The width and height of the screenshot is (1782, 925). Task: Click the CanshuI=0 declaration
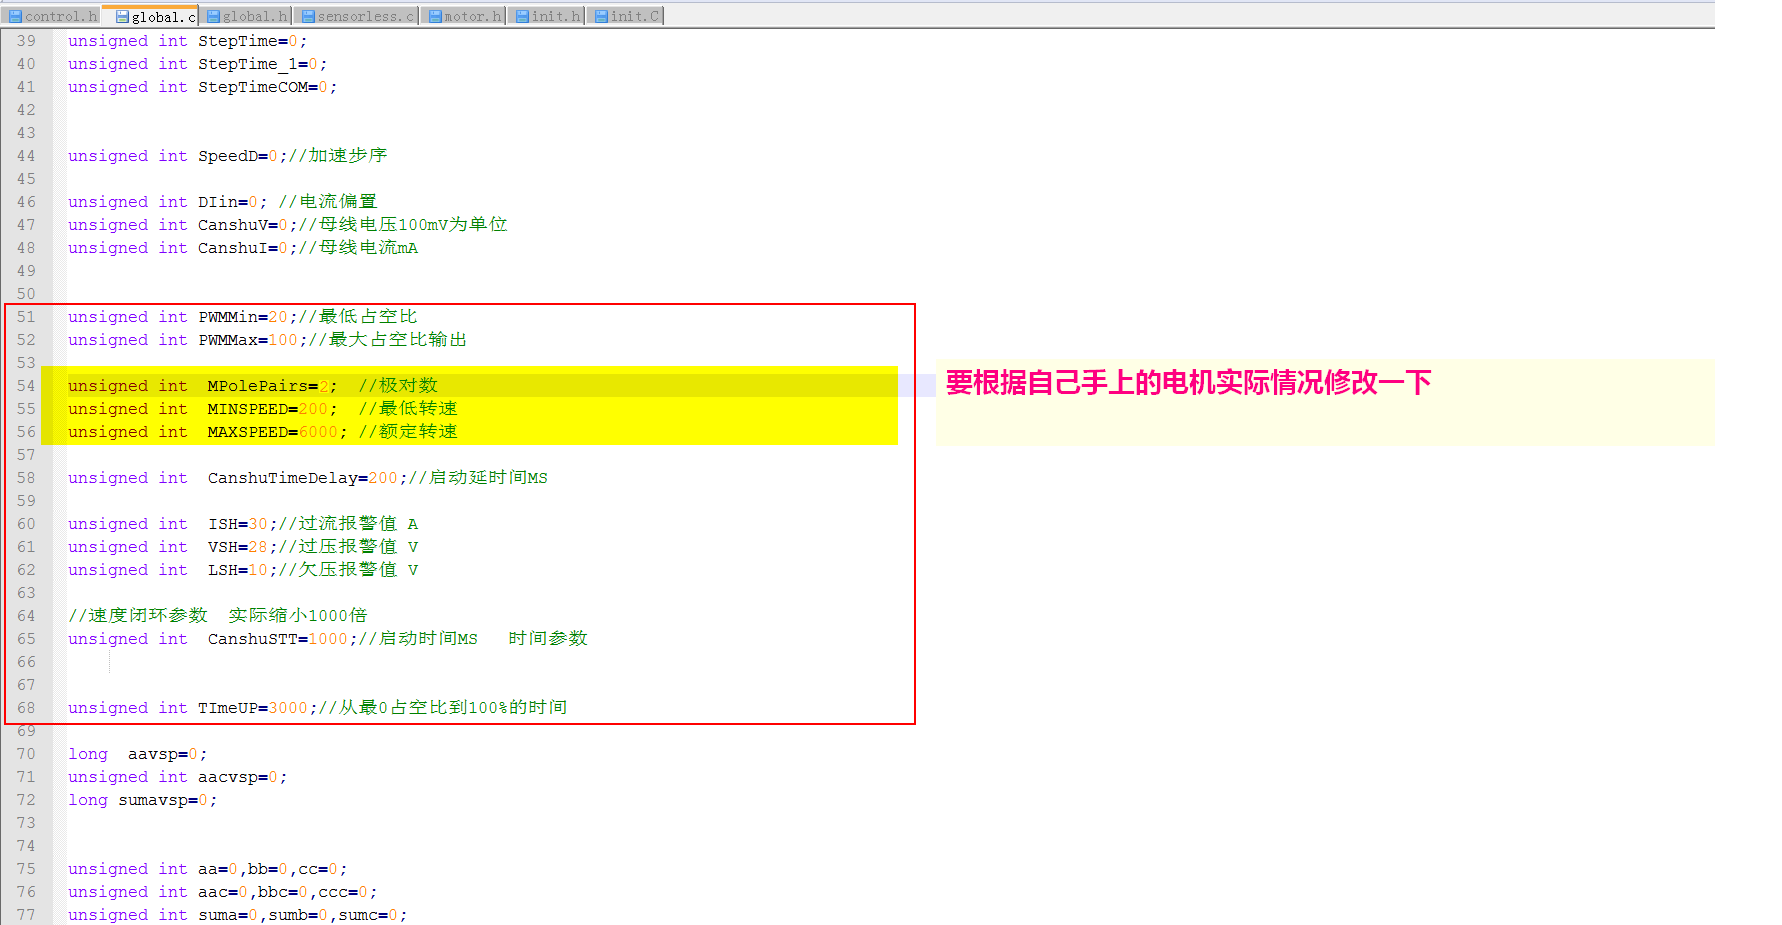243,248
